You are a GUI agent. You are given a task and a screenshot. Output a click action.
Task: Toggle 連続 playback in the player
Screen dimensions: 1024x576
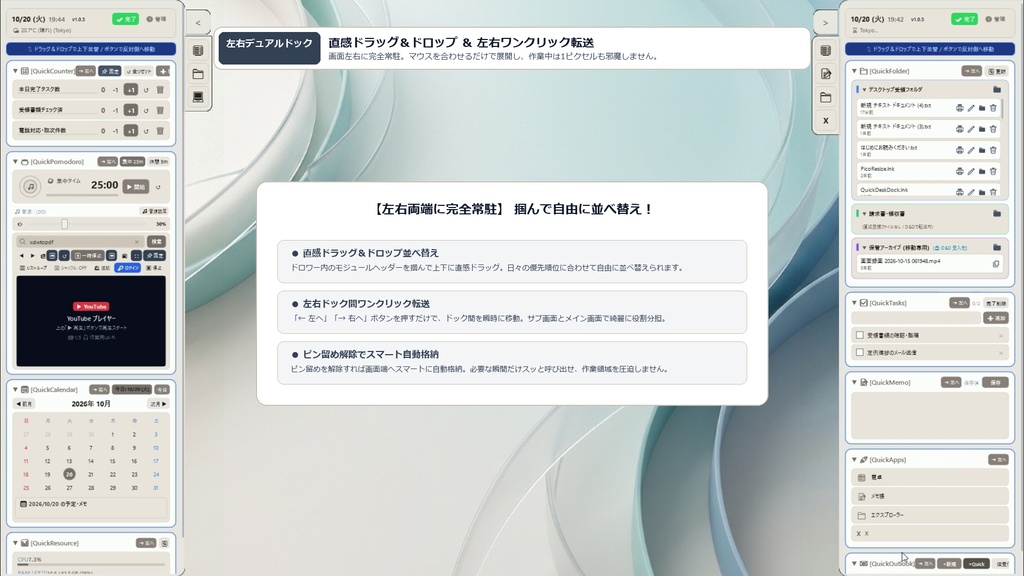pos(103,268)
